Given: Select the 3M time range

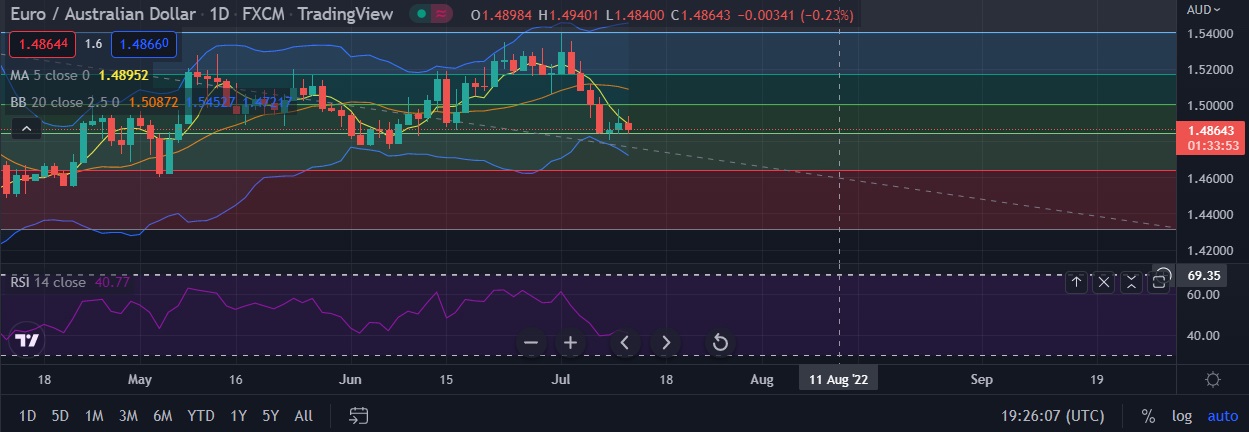Looking at the screenshot, I should [x=128, y=416].
